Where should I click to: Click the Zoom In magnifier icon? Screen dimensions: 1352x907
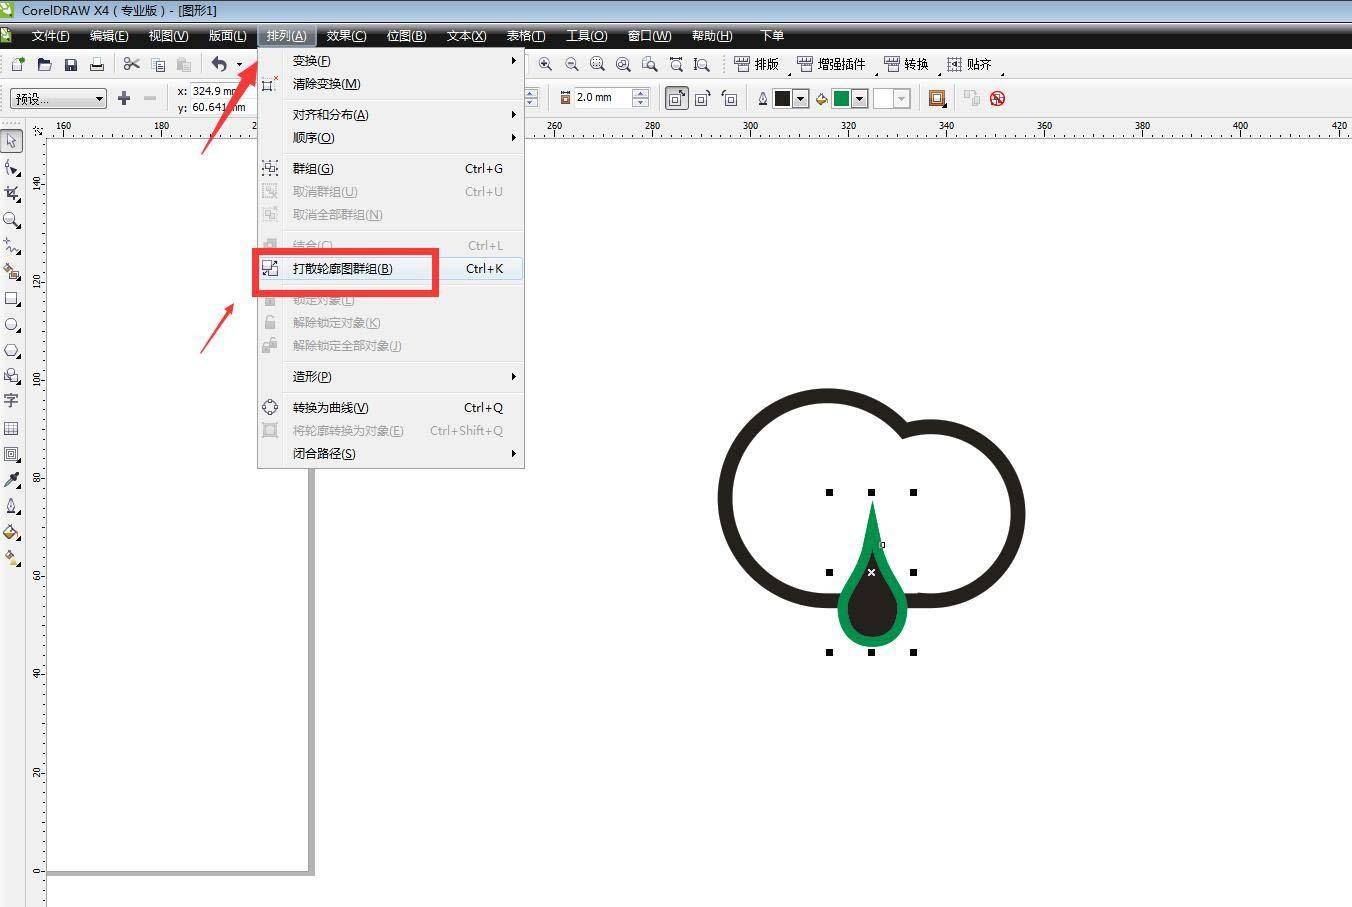tap(545, 65)
